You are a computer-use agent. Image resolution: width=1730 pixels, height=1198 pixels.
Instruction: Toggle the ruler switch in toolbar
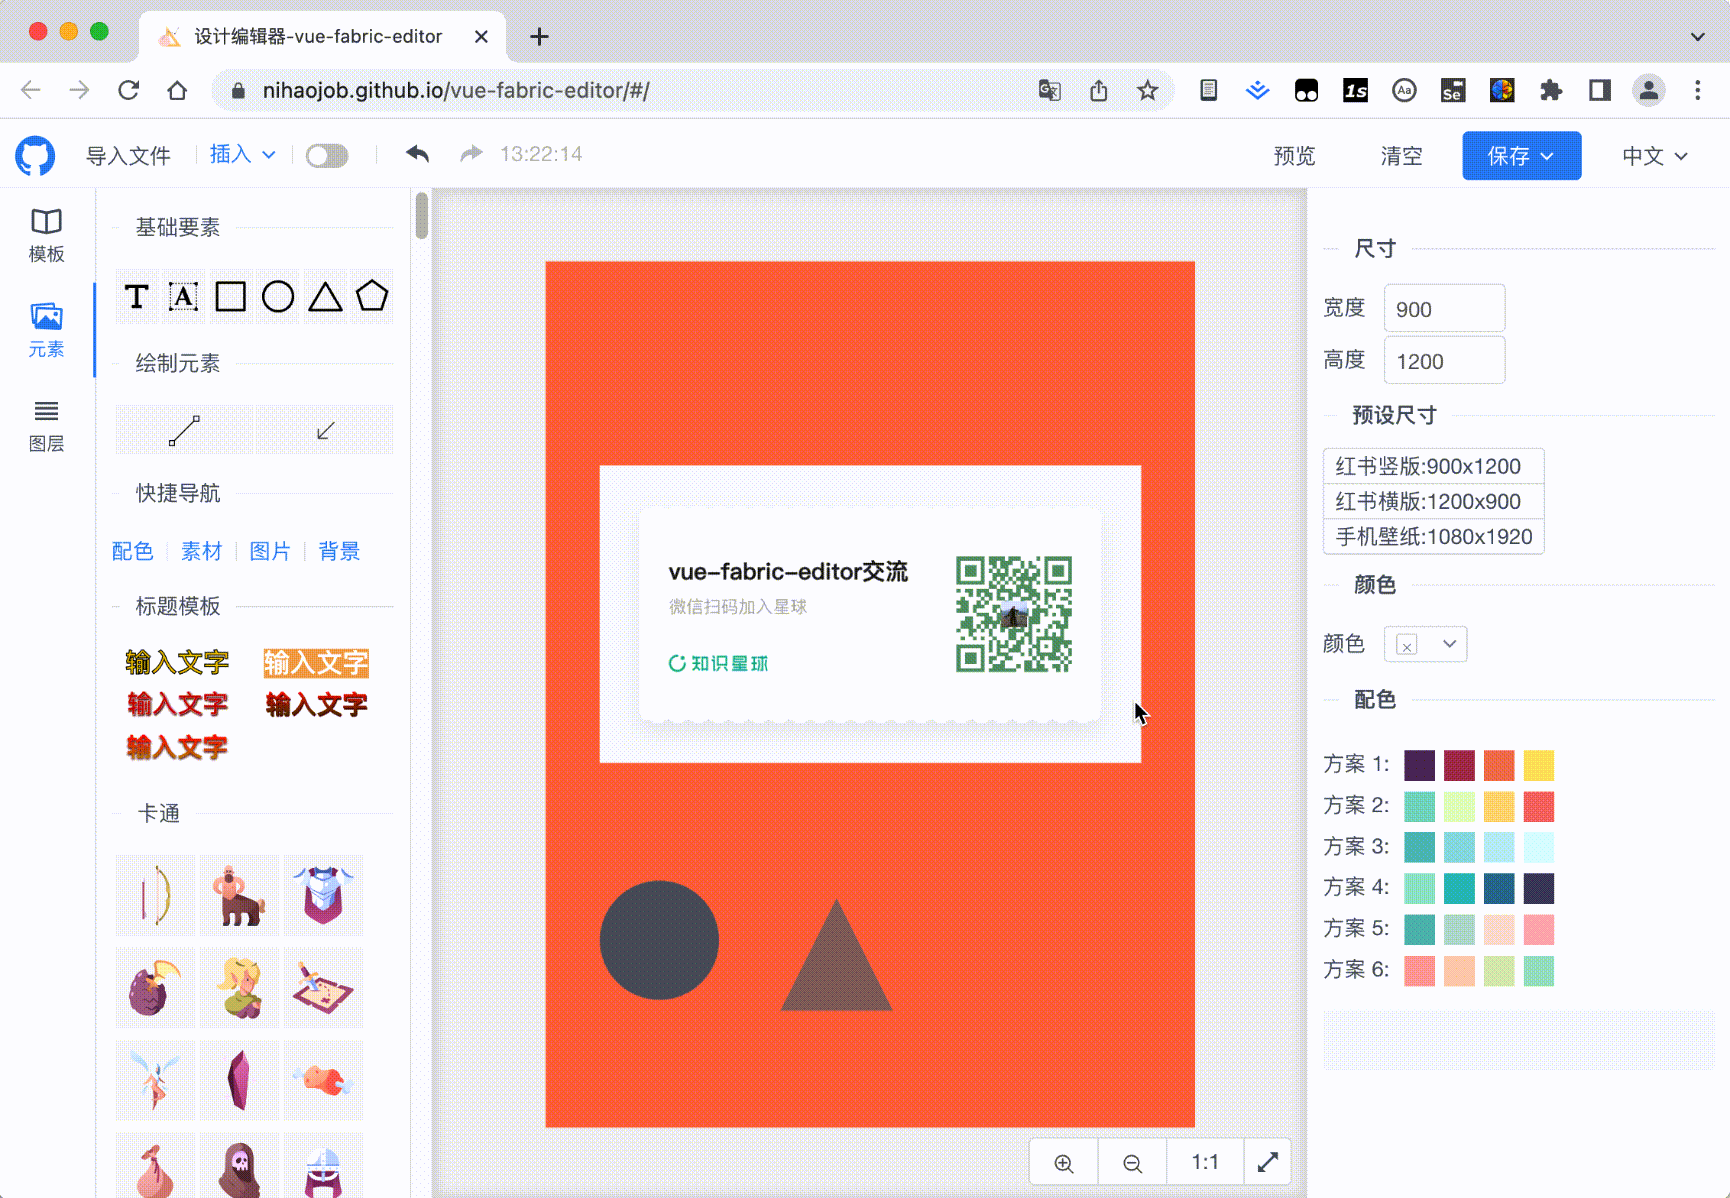pyautogui.click(x=327, y=155)
